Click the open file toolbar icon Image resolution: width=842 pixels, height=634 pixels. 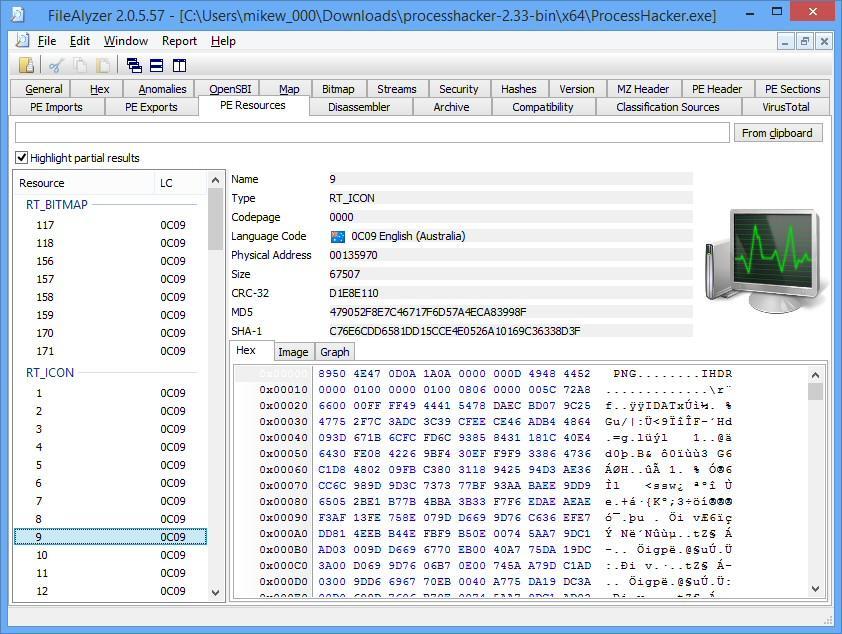pyautogui.click(x=26, y=65)
